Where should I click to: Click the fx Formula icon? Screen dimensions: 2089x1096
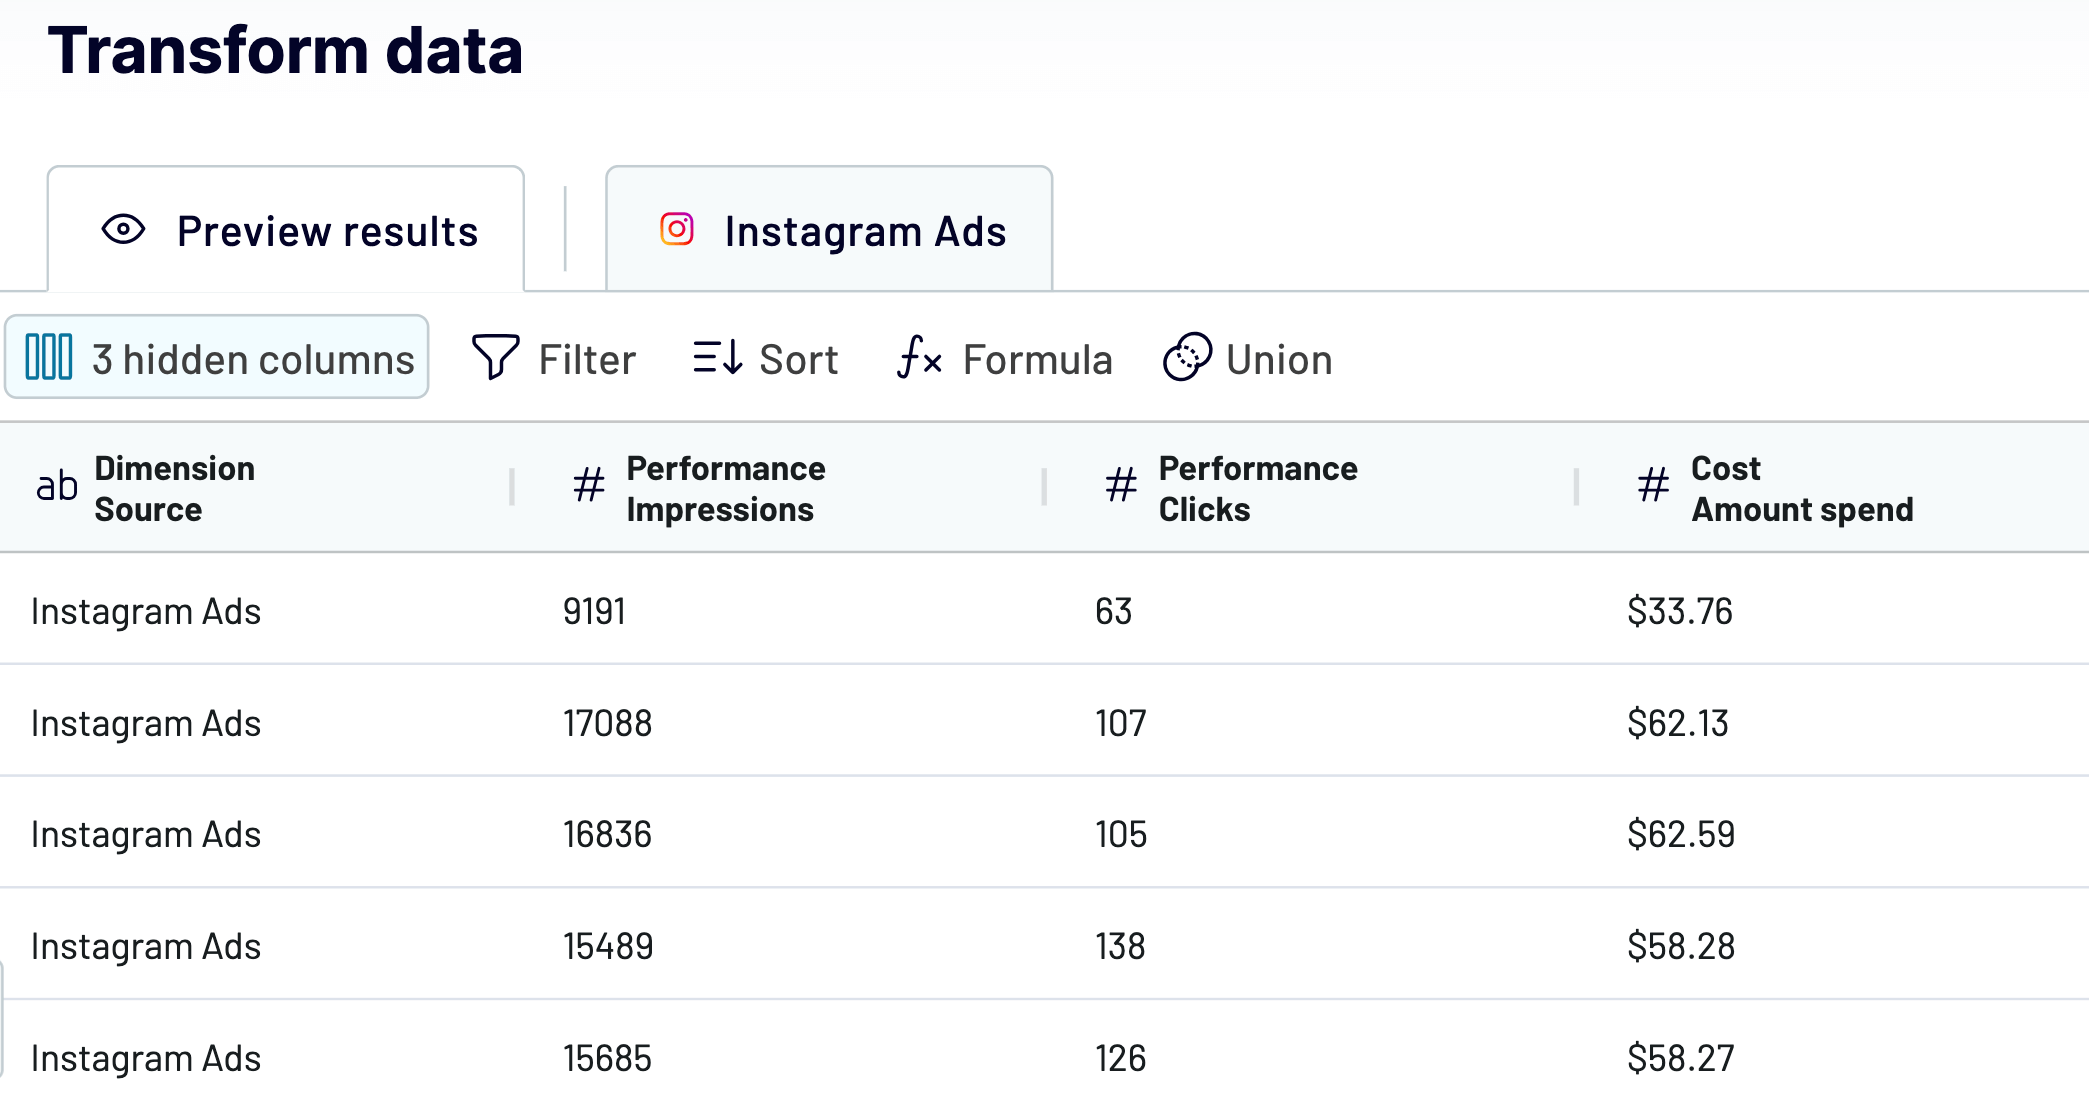point(919,357)
